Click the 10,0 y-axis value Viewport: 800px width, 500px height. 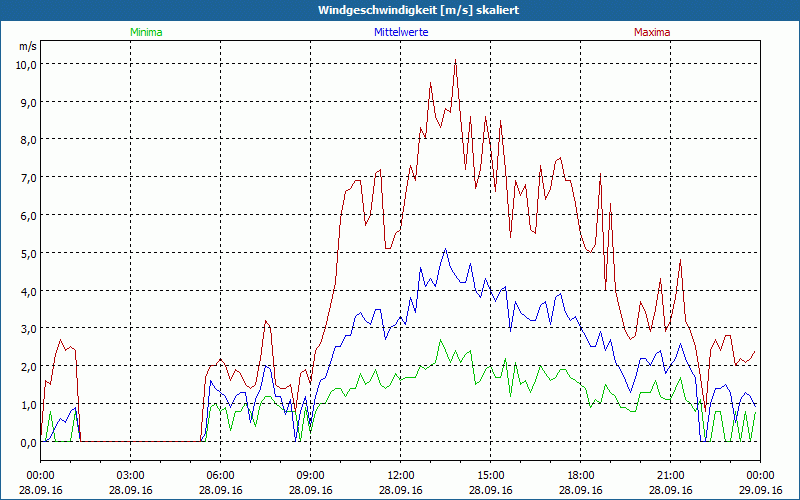click(x=27, y=64)
